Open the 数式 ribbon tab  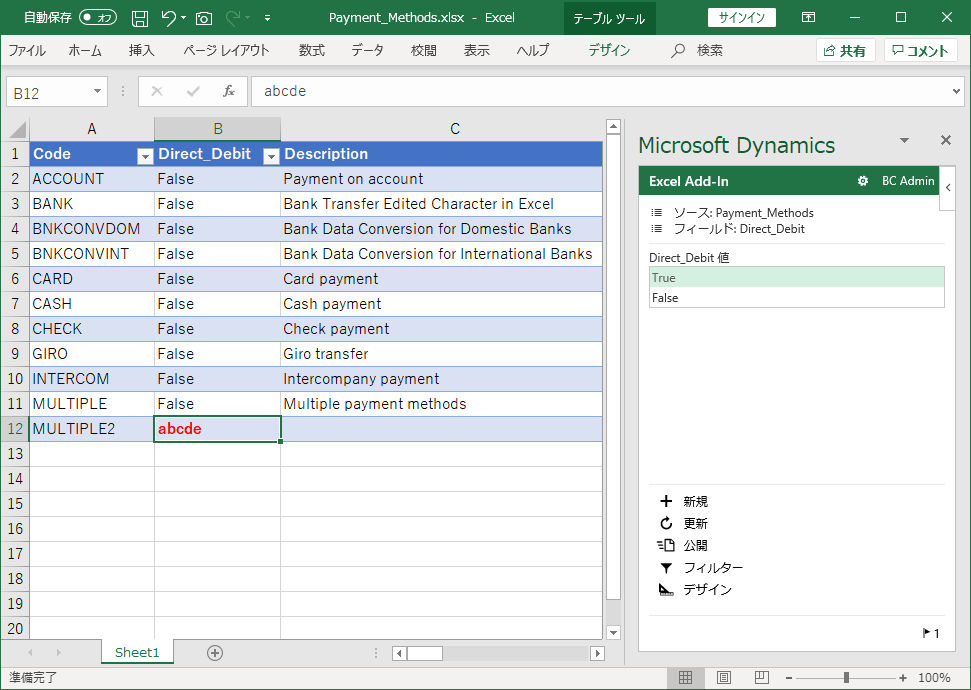click(x=311, y=51)
